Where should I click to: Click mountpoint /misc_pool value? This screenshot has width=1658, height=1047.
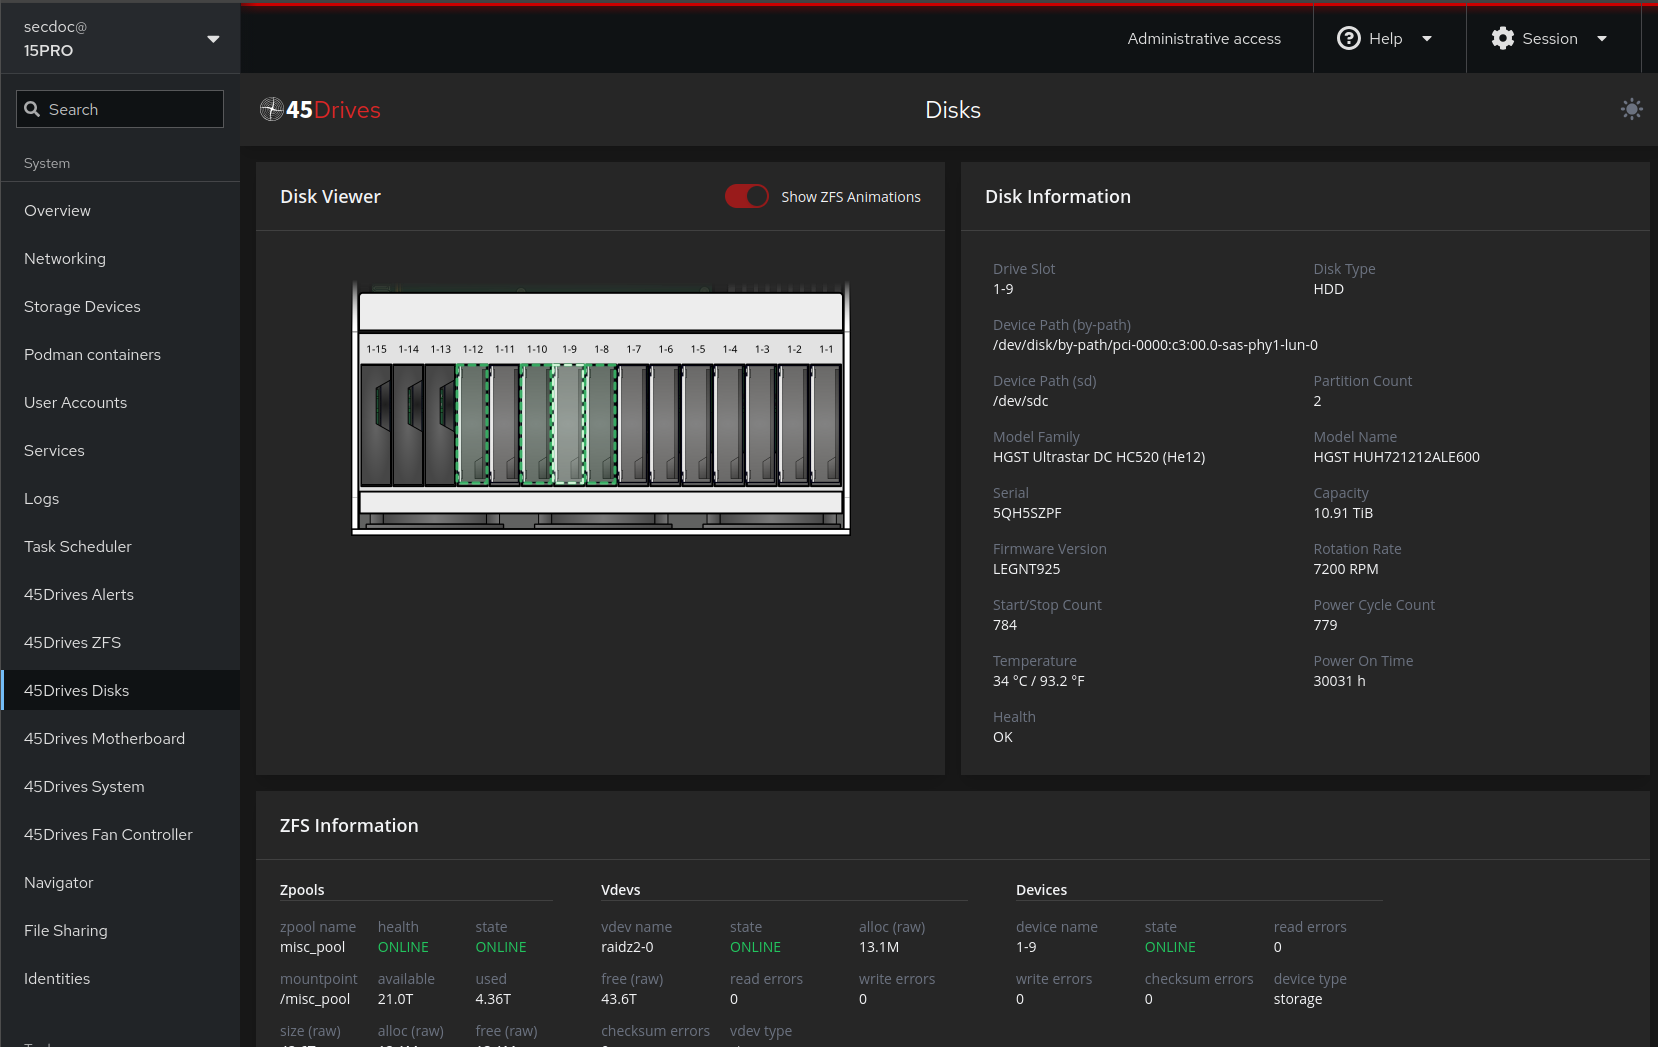315,999
